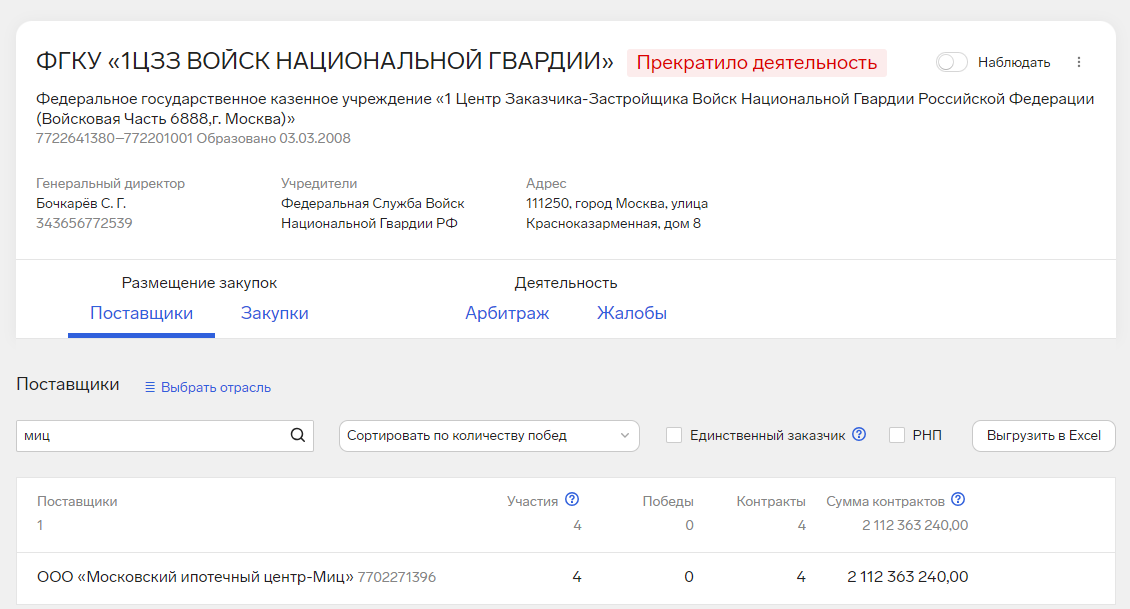Click the INN-KPP line 7722641380–772201001
Image resolution: width=1130 pixels, height=609 pixels.
coord(115,138)
